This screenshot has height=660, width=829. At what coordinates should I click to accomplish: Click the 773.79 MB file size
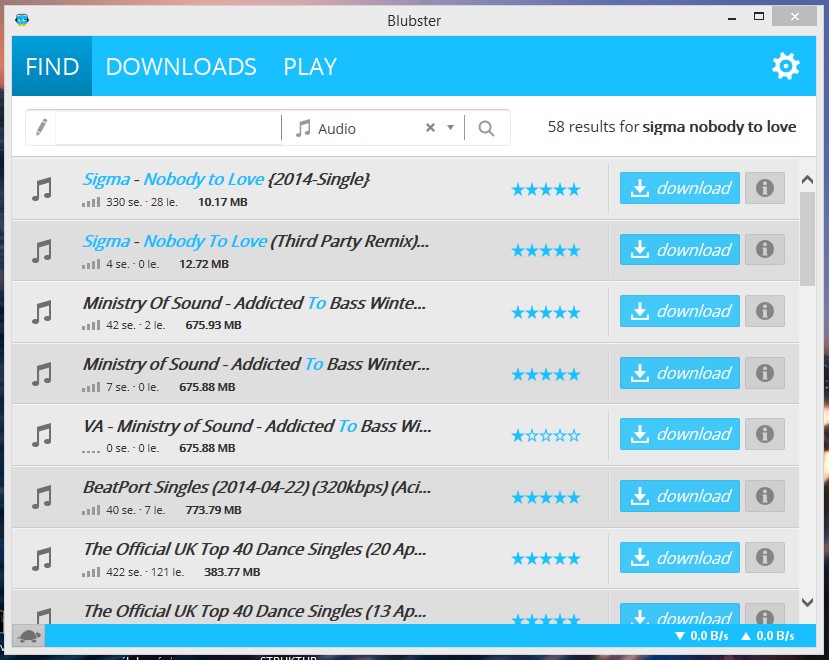[x=213, y=510]
